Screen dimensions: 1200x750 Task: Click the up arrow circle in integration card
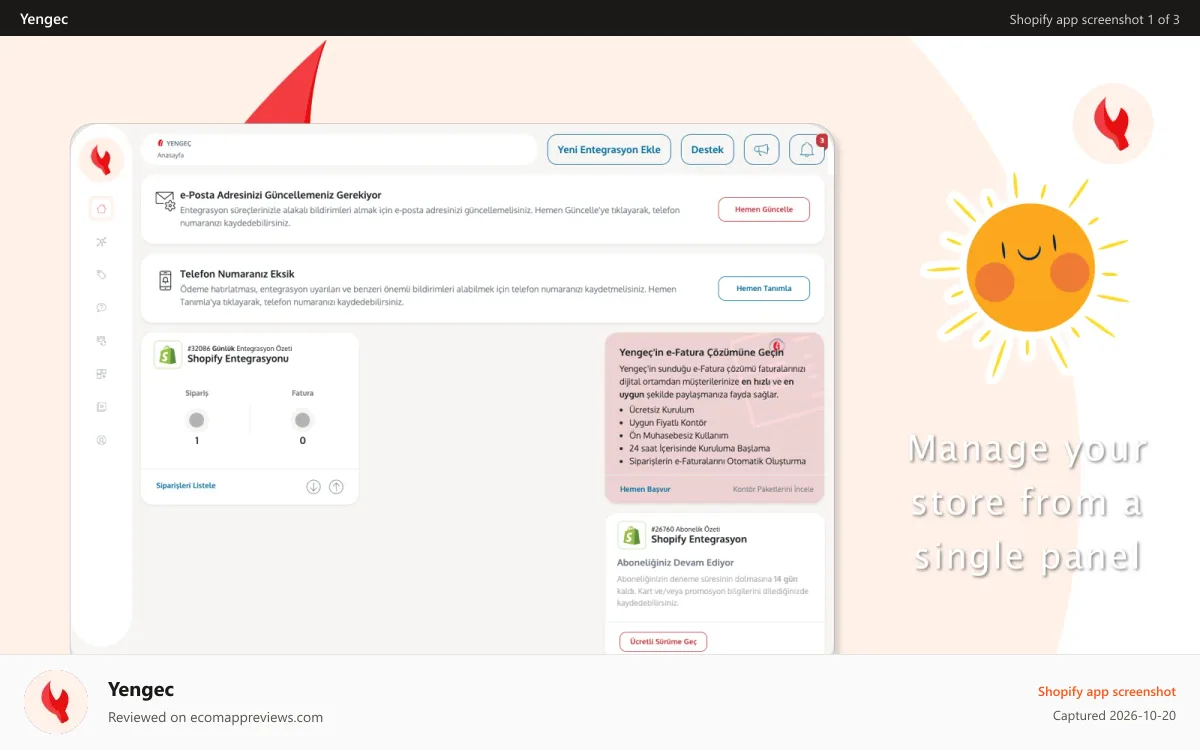336,486
